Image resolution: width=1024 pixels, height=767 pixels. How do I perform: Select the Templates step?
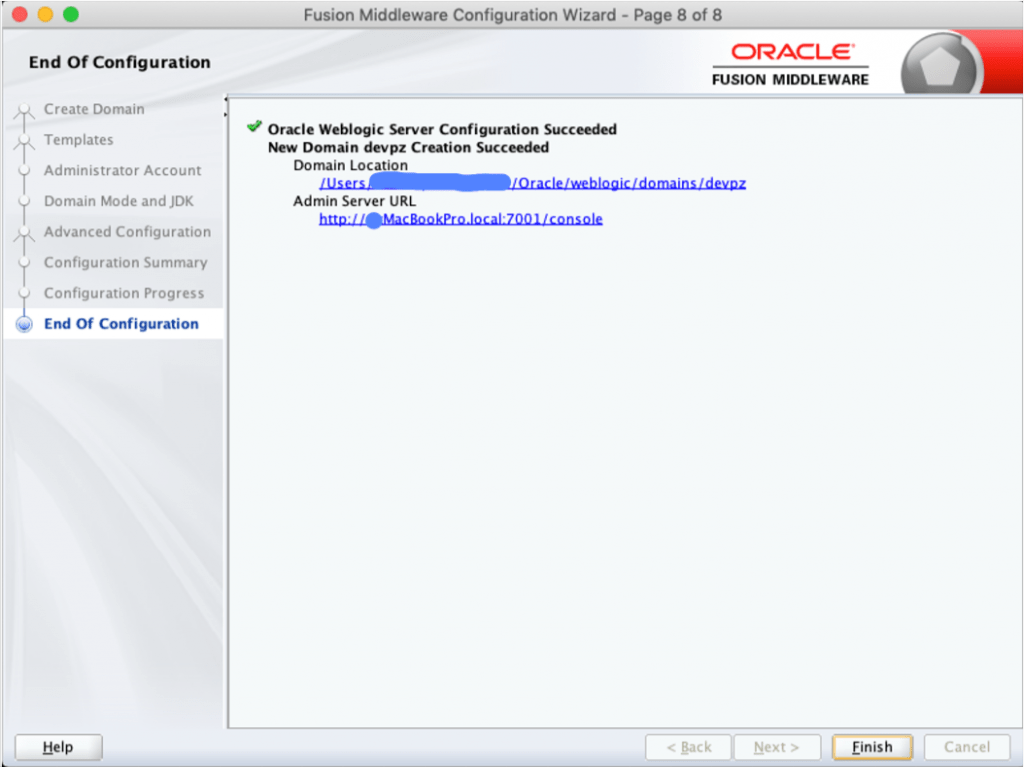pos(78,140)
